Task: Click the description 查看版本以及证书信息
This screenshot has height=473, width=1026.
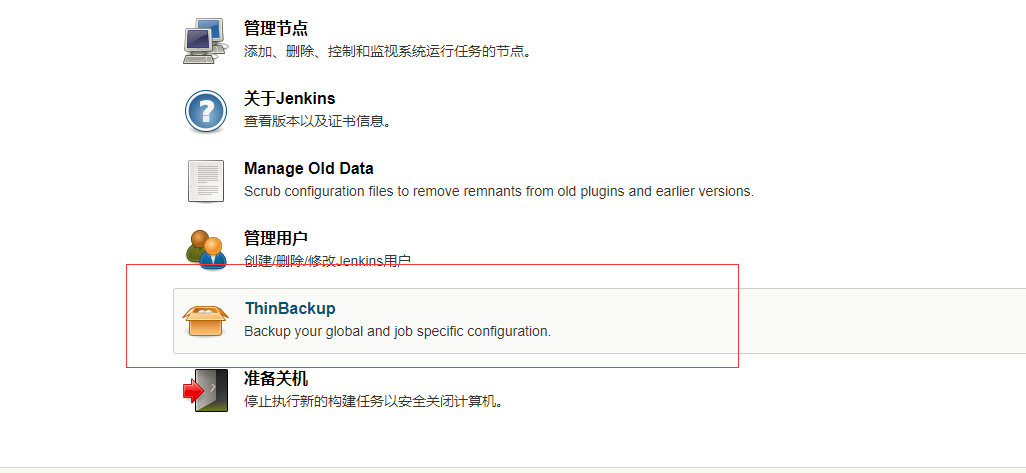Action: pos(317,122)
